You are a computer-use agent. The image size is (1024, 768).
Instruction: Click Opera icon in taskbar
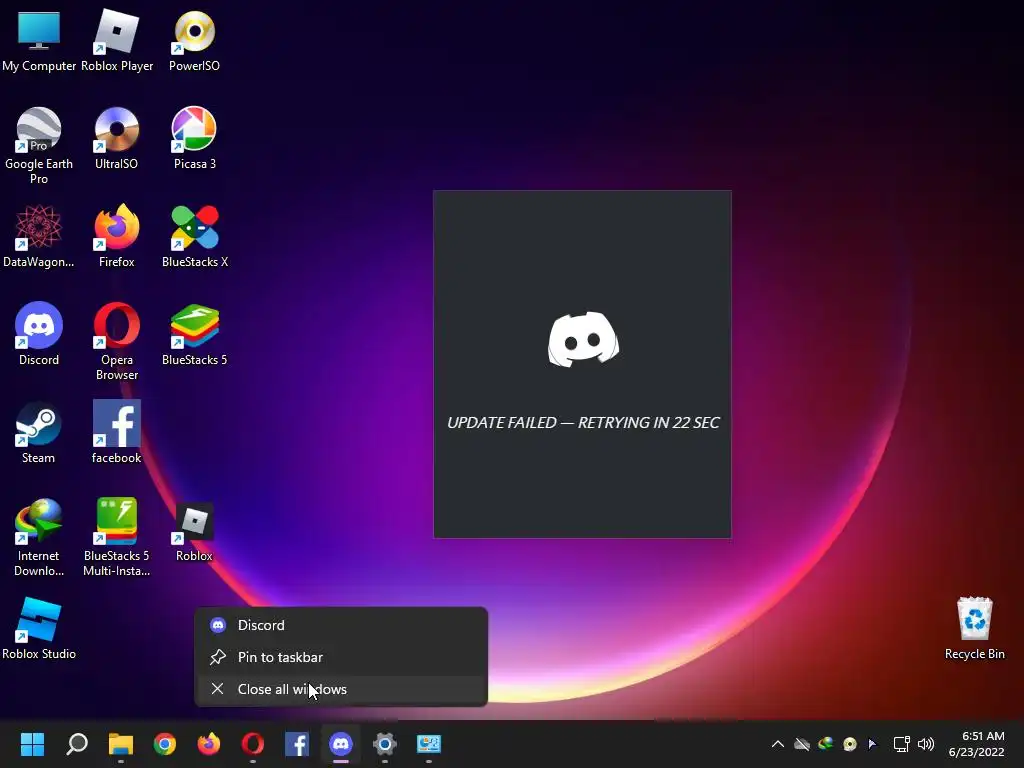point(253,744)
